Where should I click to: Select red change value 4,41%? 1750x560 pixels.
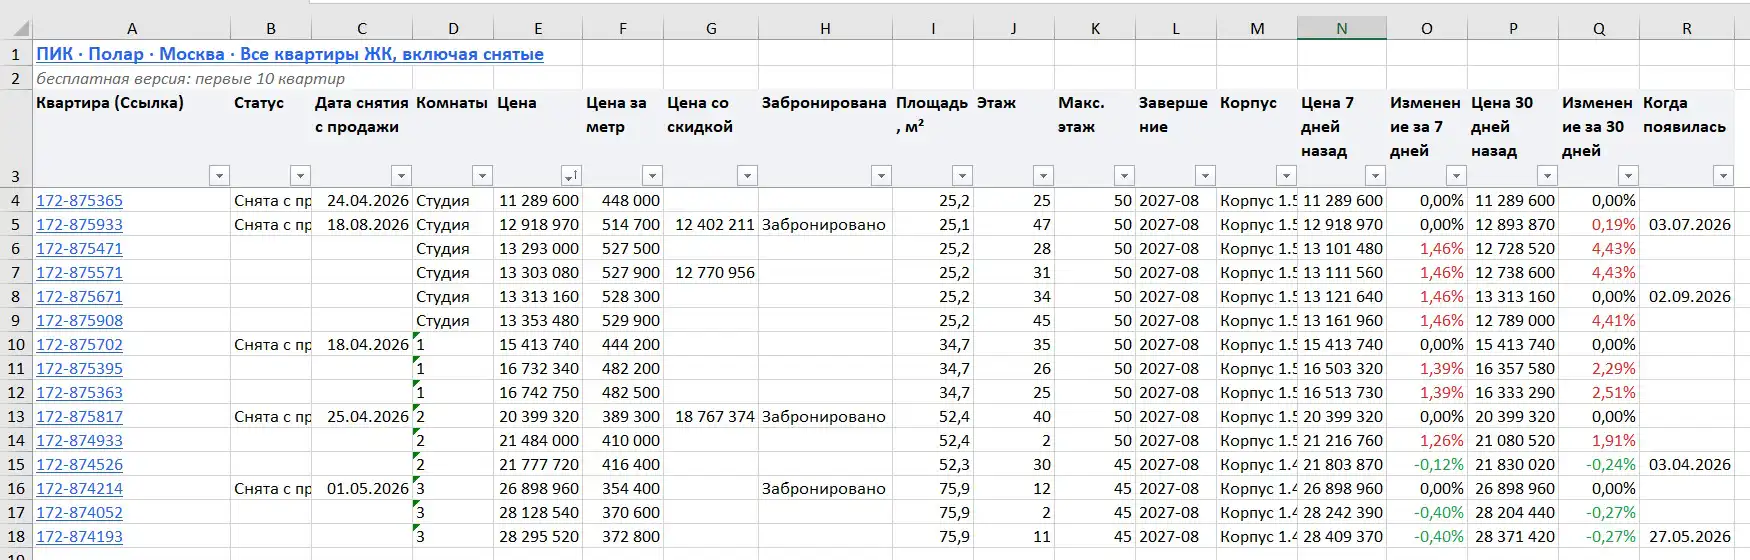pyautogui.click(x=1599, y=320)
